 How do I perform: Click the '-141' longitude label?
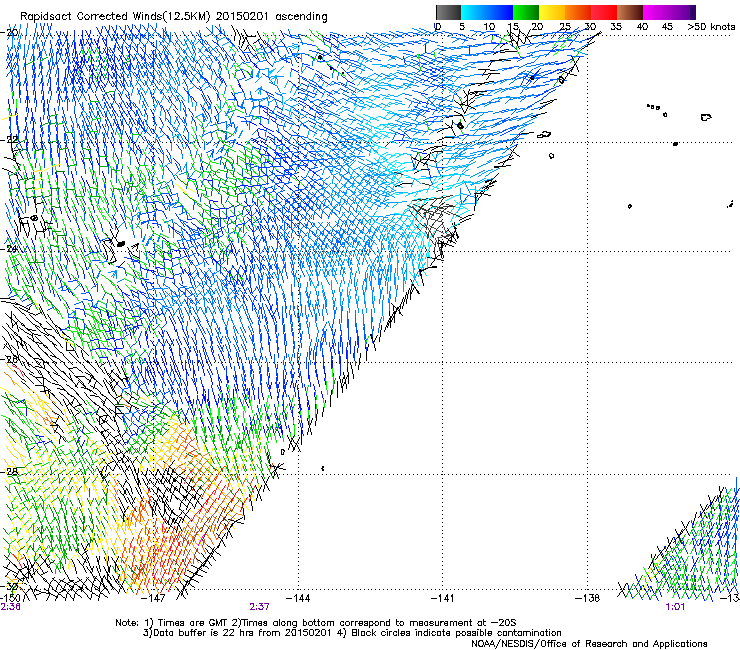click(442, 598)
